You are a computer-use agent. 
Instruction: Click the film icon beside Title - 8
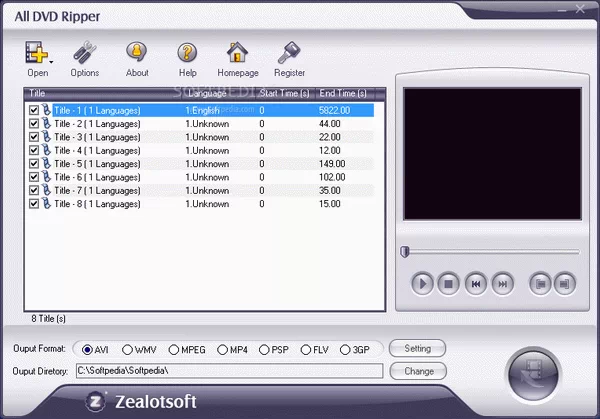point(46,204)
